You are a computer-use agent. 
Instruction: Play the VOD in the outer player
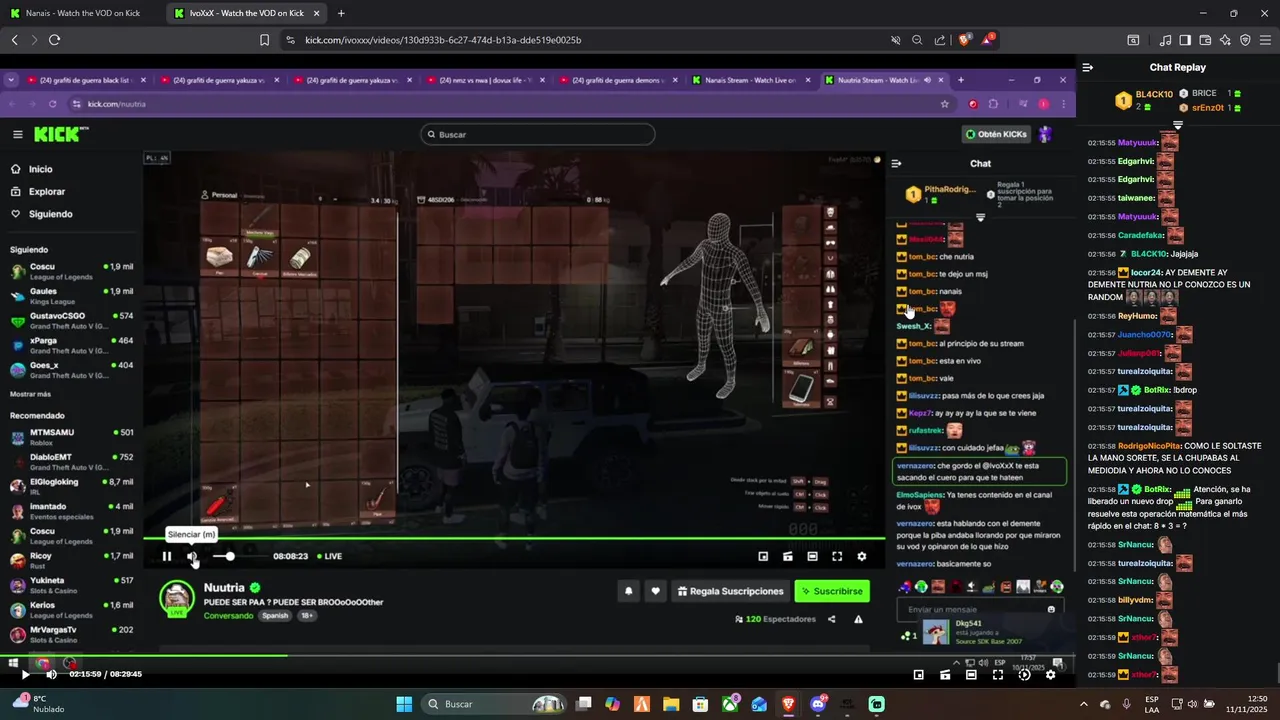pyautogui.click(x=25, y=675)
